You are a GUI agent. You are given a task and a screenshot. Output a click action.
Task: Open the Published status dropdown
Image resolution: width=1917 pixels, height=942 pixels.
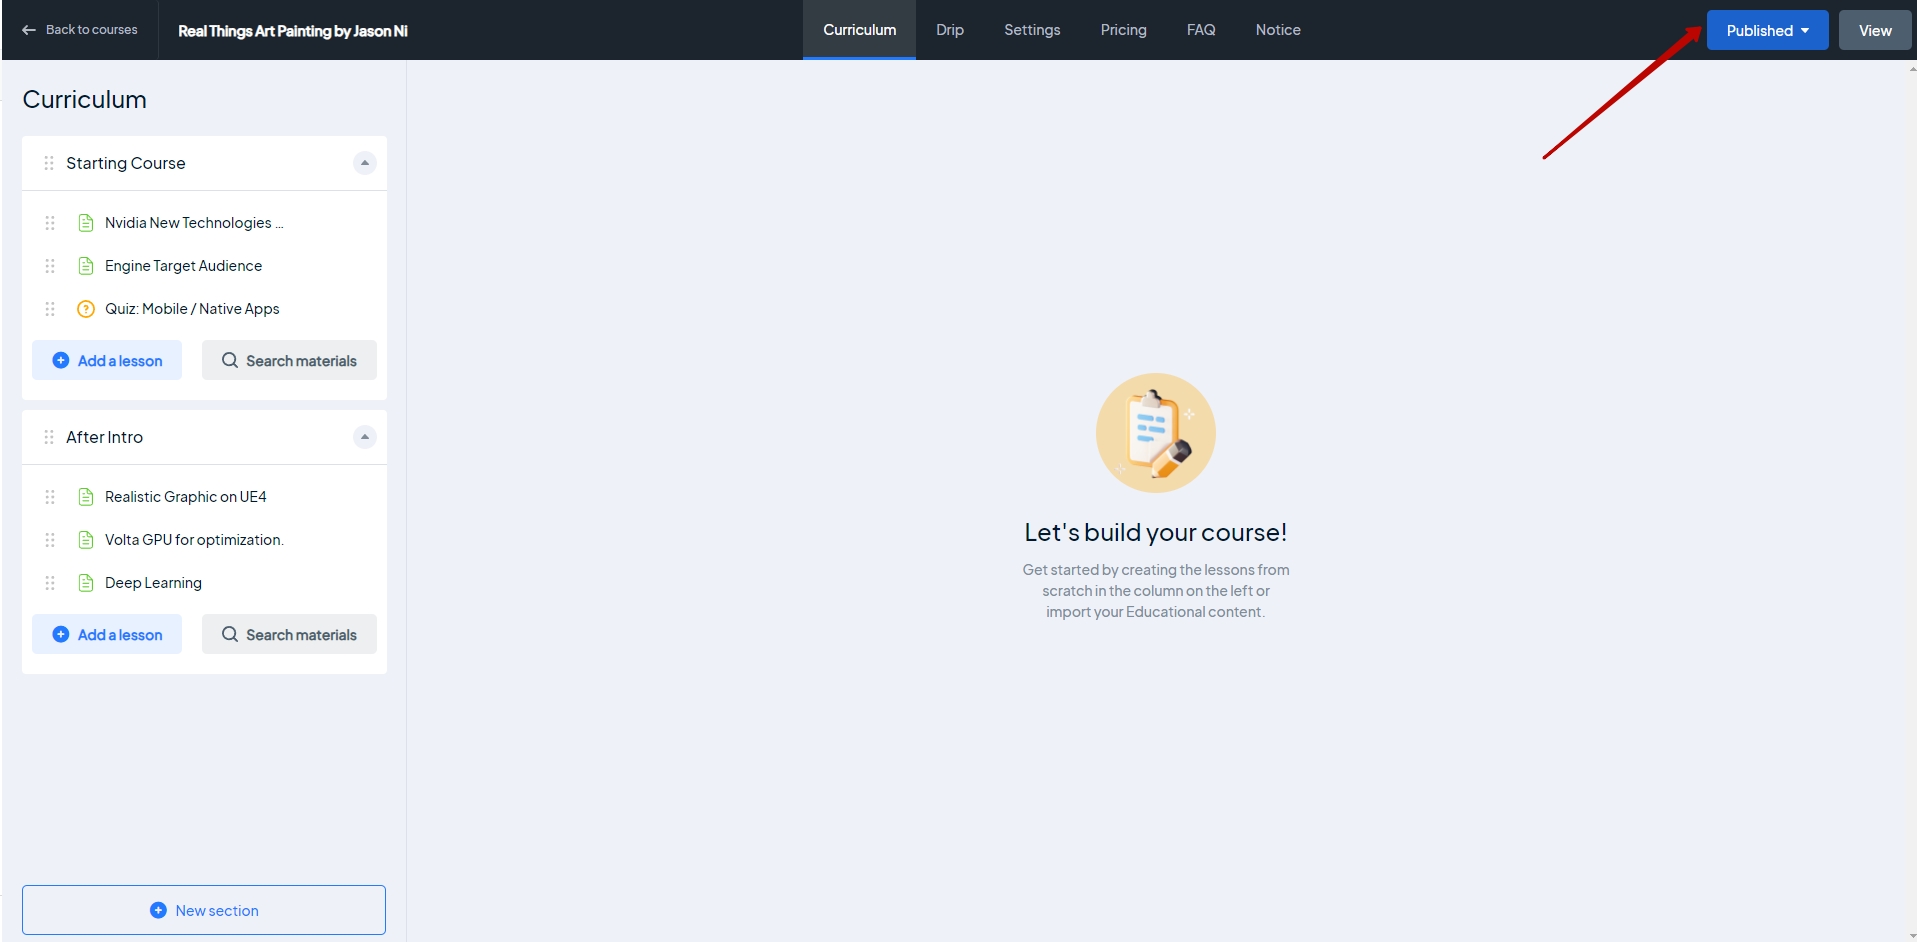[x=1766, y=30]
